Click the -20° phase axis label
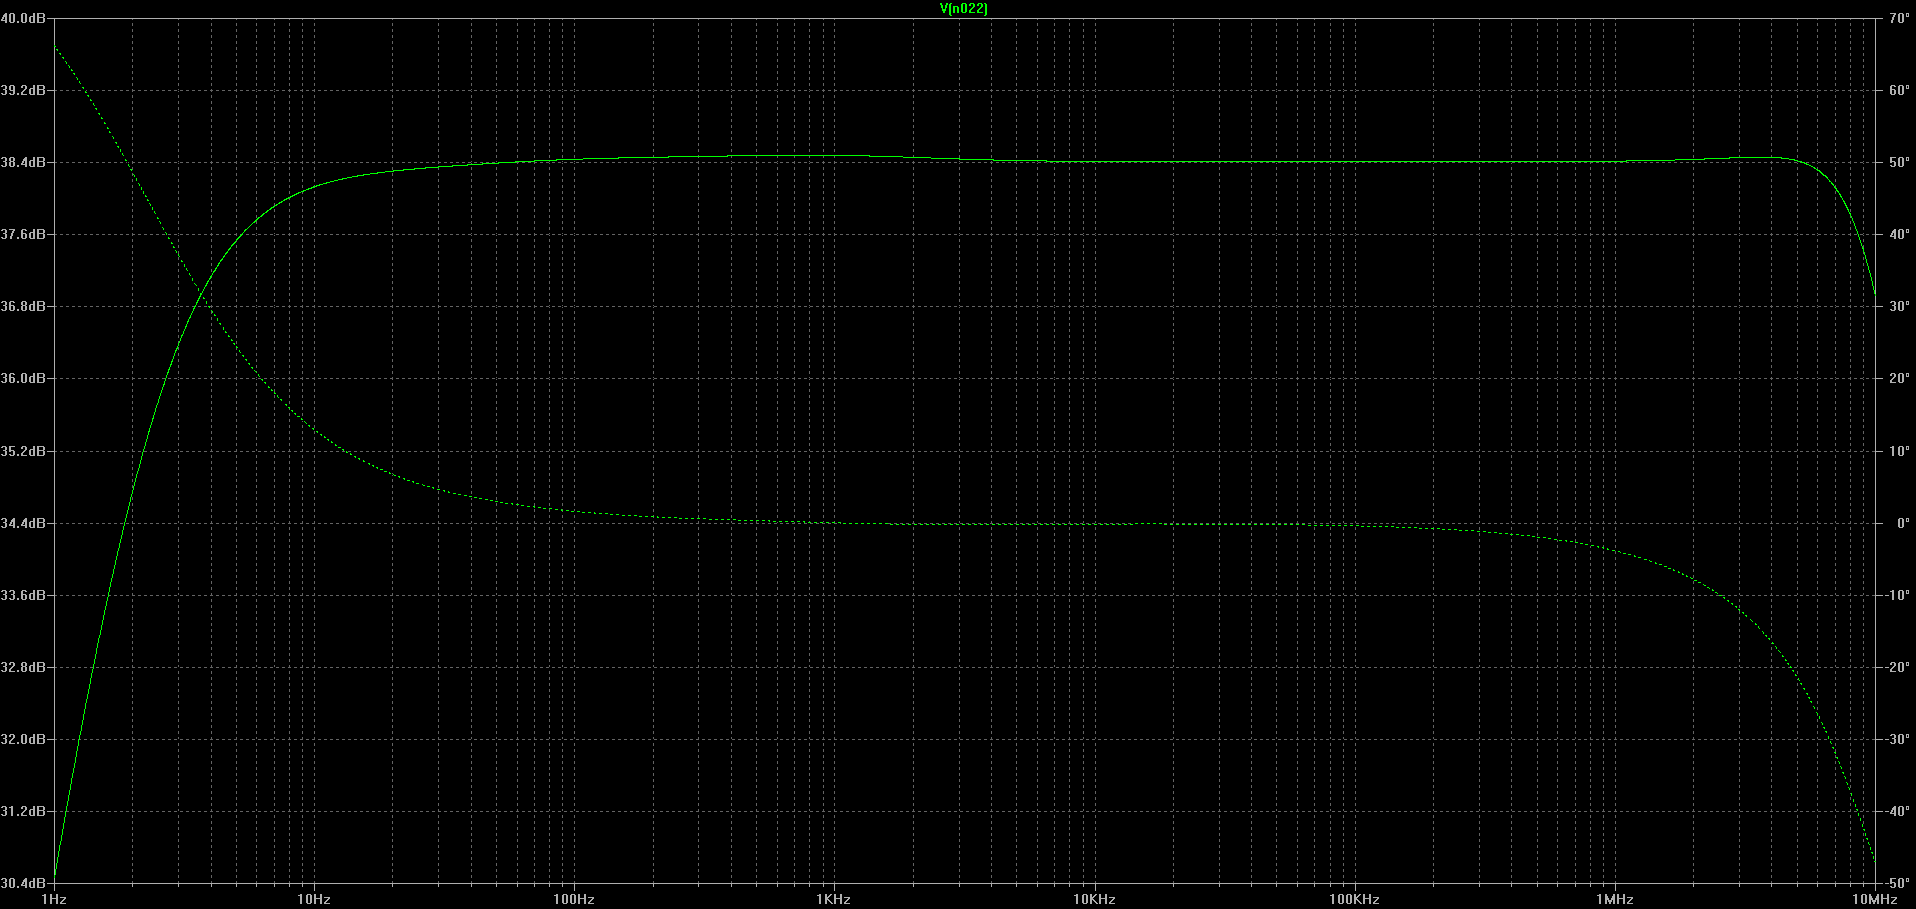1916x909 pixels. click(x=1897, y=667)
